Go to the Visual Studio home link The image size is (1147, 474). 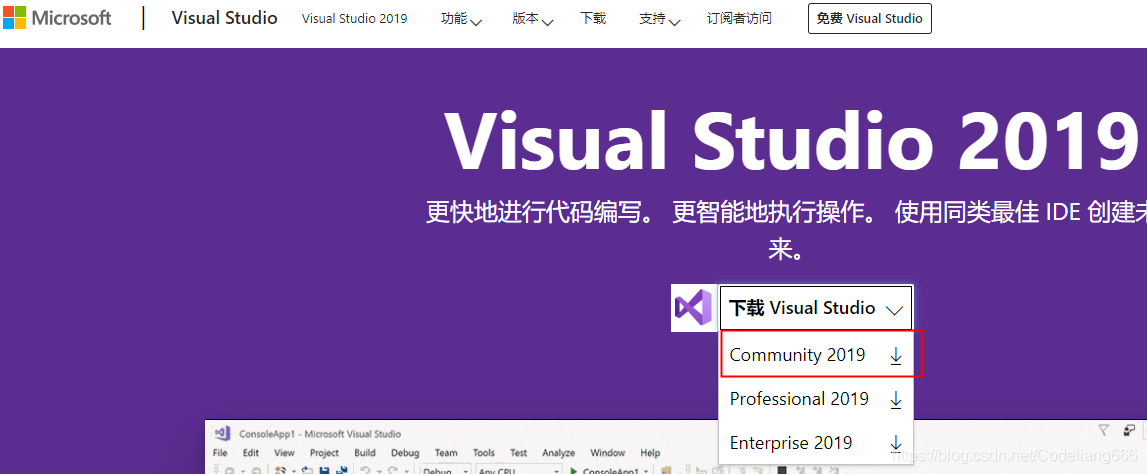225,18
